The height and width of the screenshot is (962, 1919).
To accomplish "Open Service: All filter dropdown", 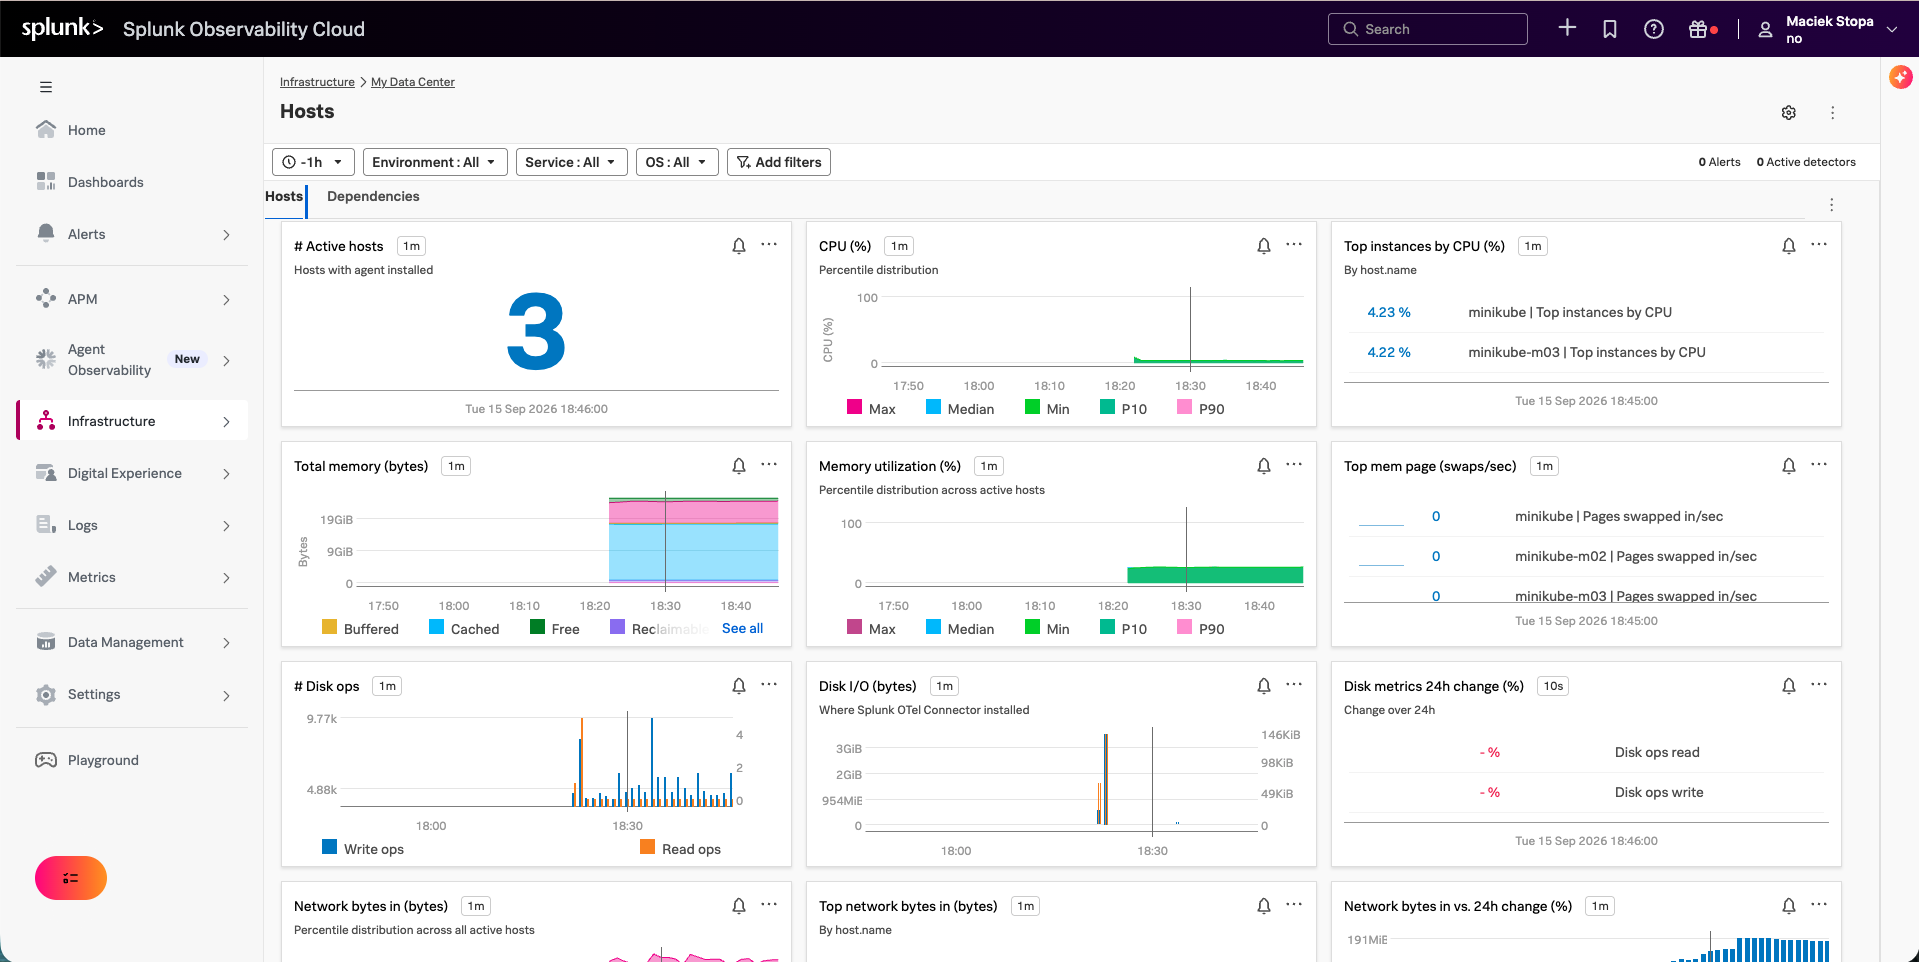I will [x=571, y=162].
